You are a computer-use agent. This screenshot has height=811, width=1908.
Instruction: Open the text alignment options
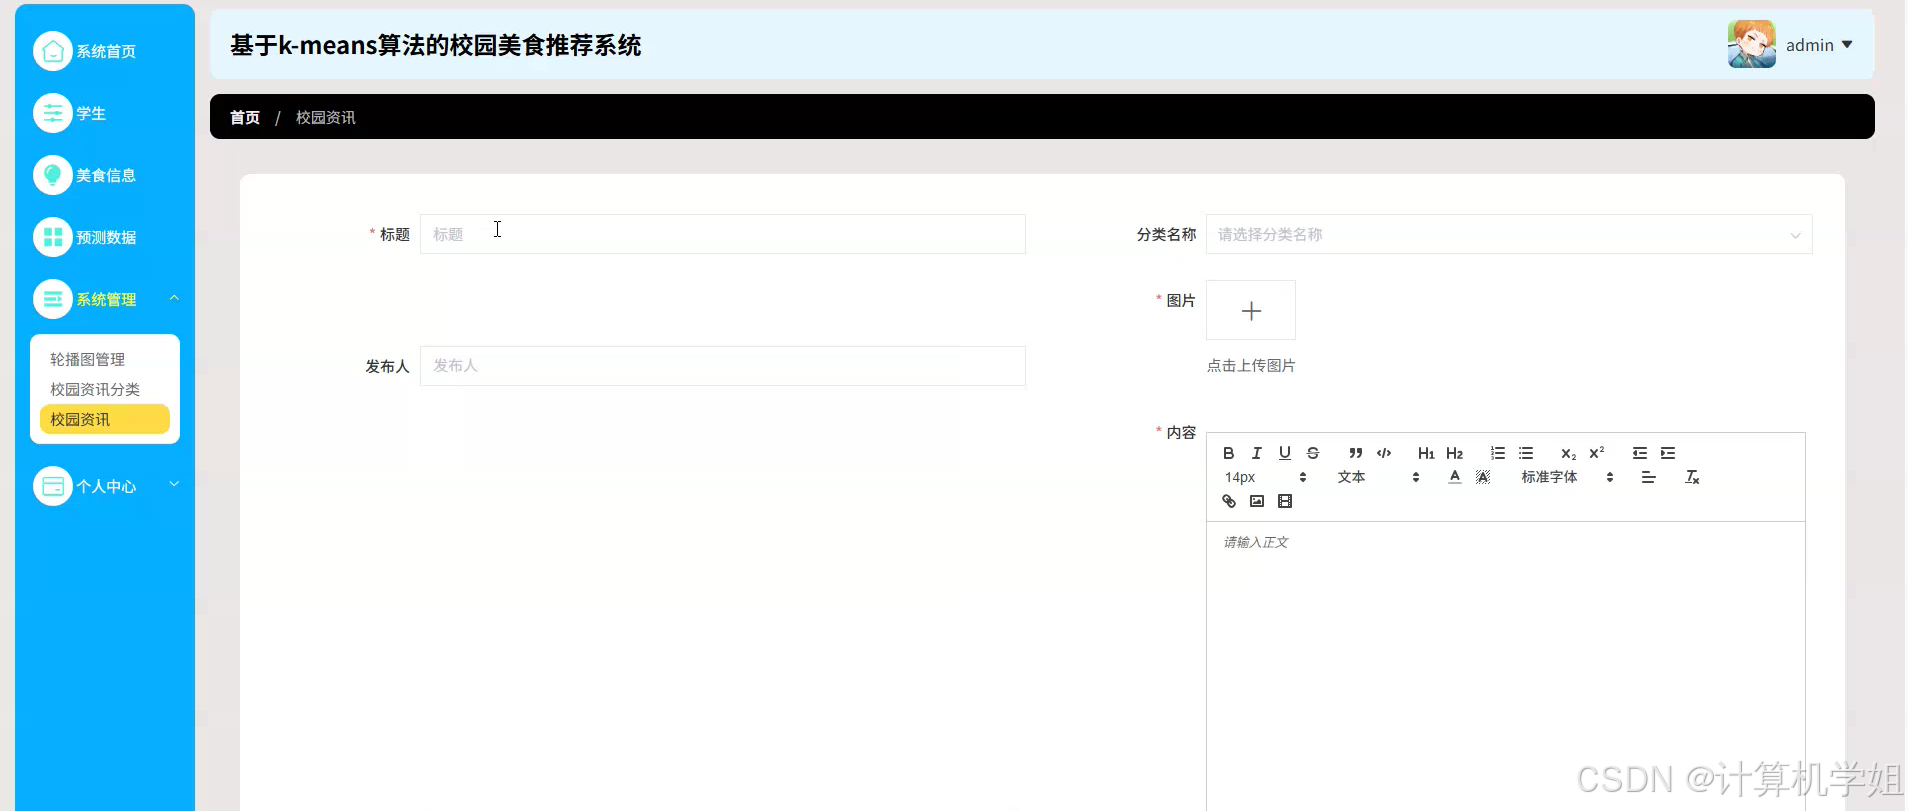(x=1649, y=477)
